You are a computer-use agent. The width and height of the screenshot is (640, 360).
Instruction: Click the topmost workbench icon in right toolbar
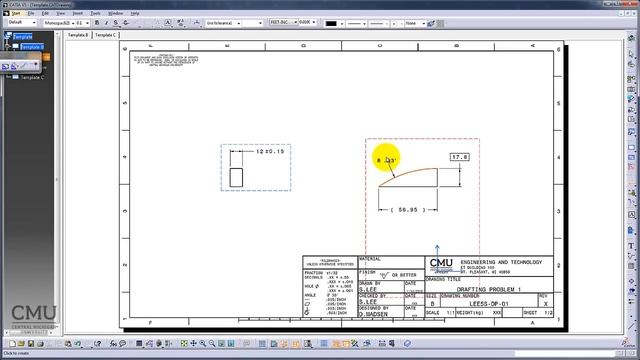pos(631,38)
